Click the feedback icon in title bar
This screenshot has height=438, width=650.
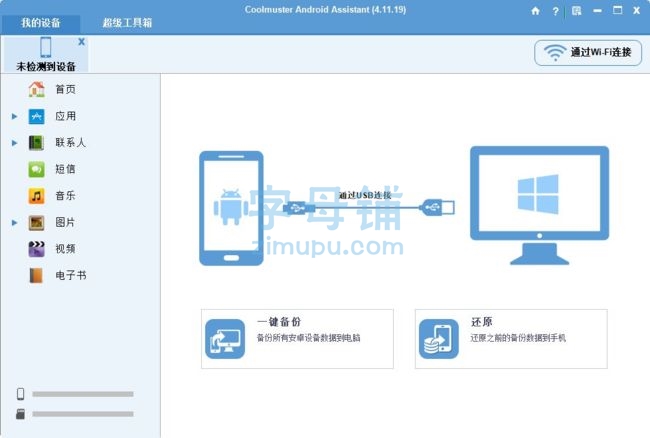click(576, 11)
